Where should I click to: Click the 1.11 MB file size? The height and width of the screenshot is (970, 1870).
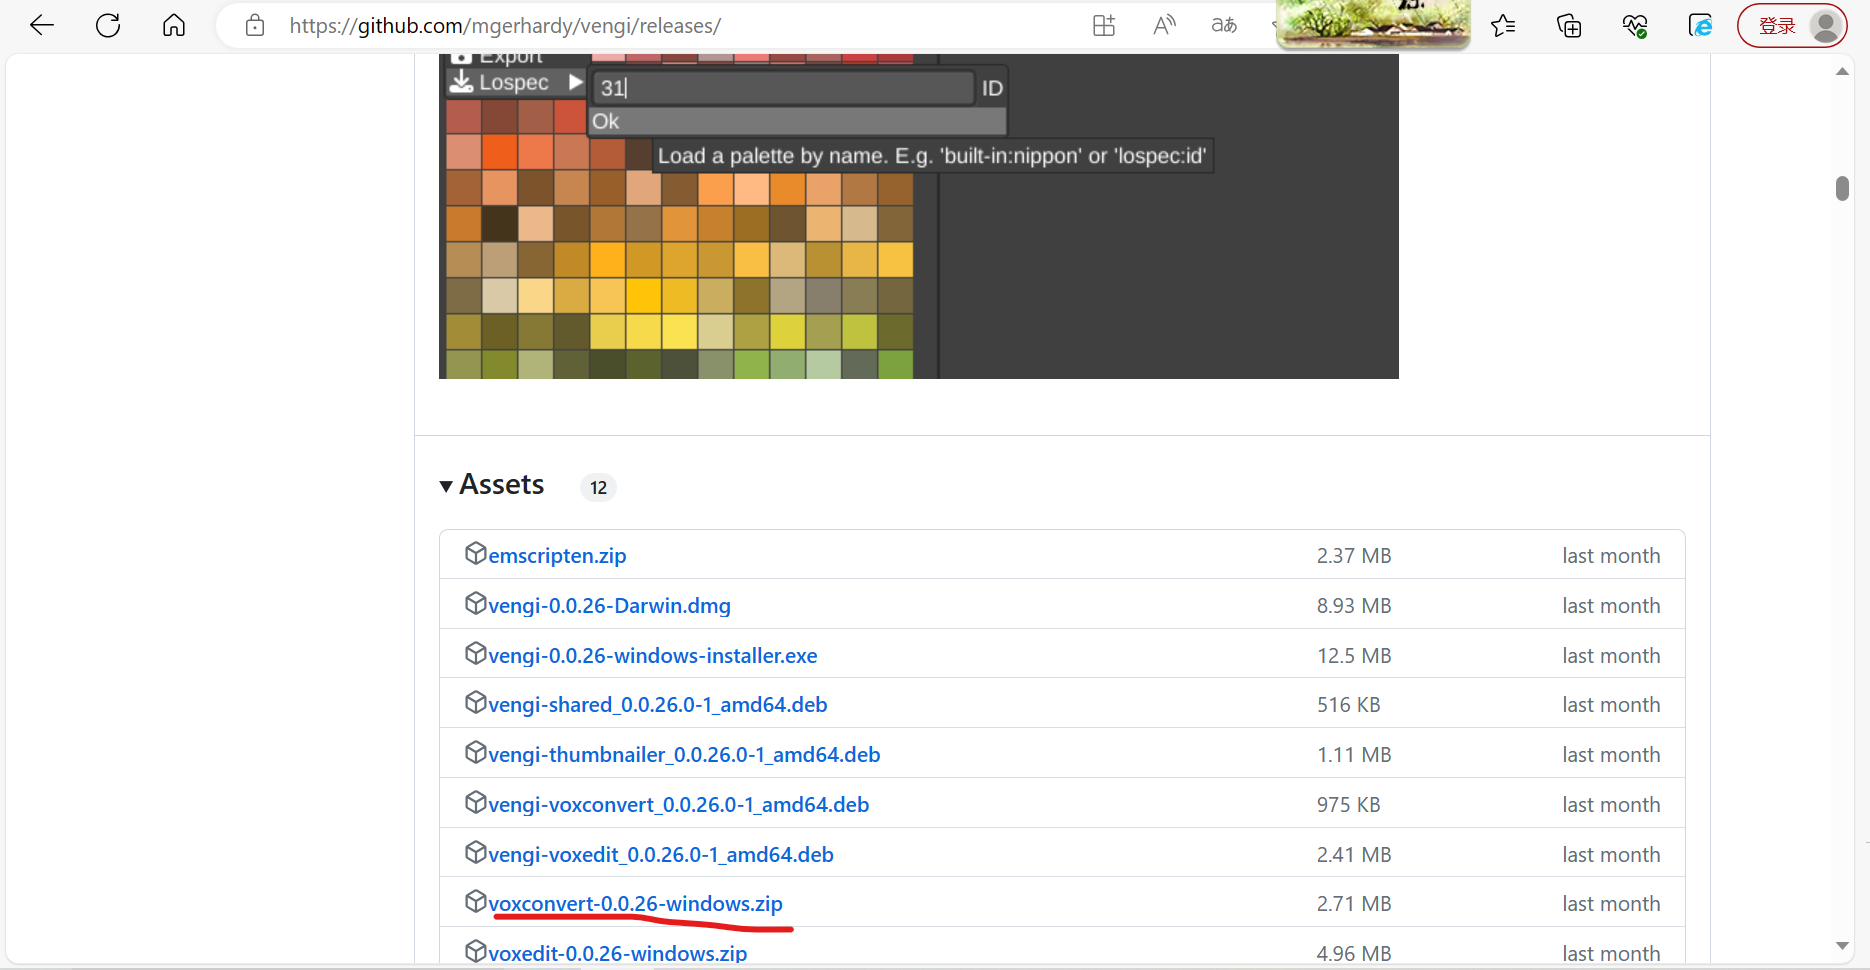[1354, 755]
